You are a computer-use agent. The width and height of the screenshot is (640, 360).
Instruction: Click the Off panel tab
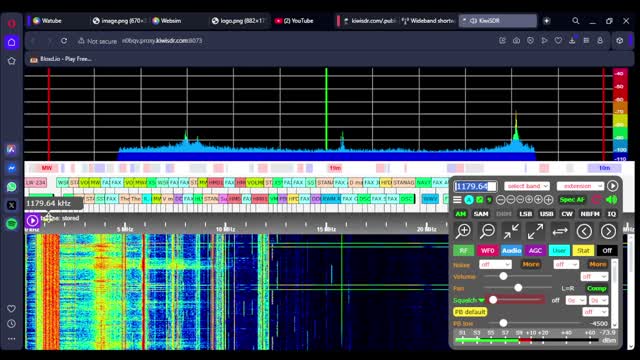click(x=607, y=251)
